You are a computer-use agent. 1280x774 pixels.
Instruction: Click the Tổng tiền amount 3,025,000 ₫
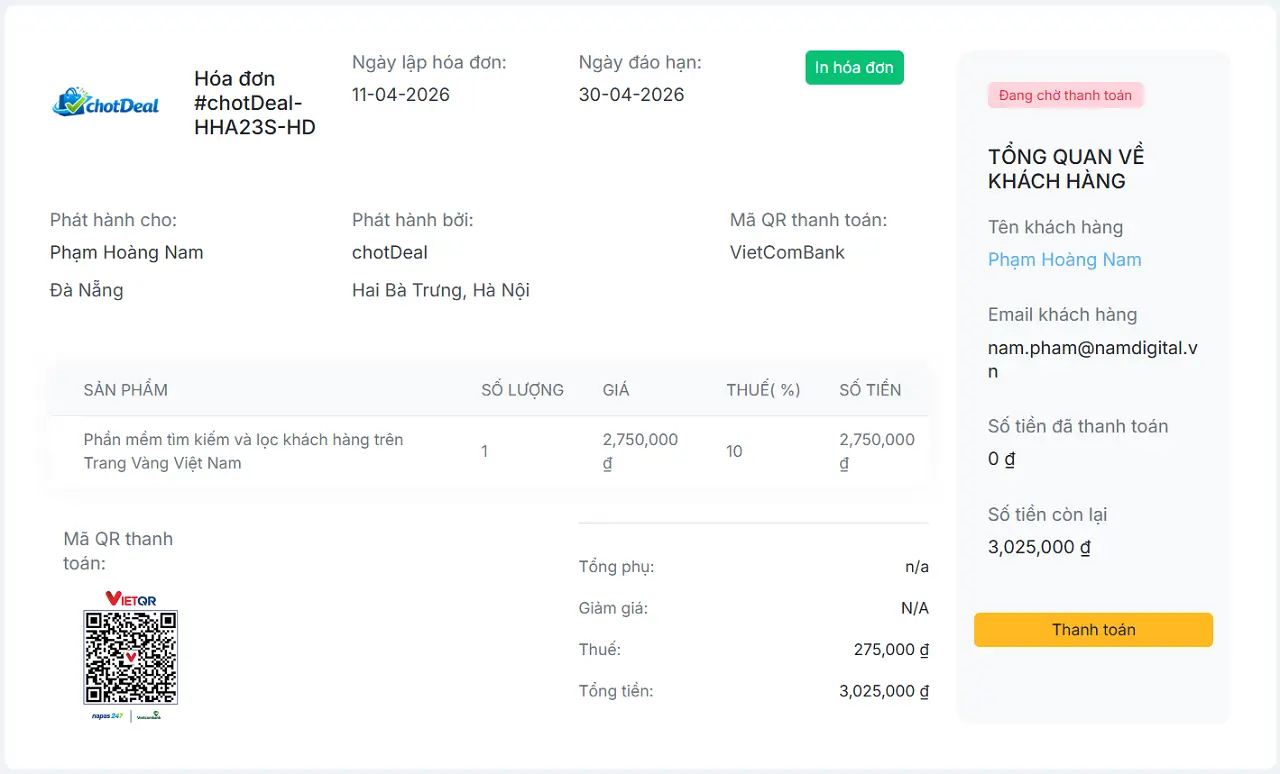[884, 691]
